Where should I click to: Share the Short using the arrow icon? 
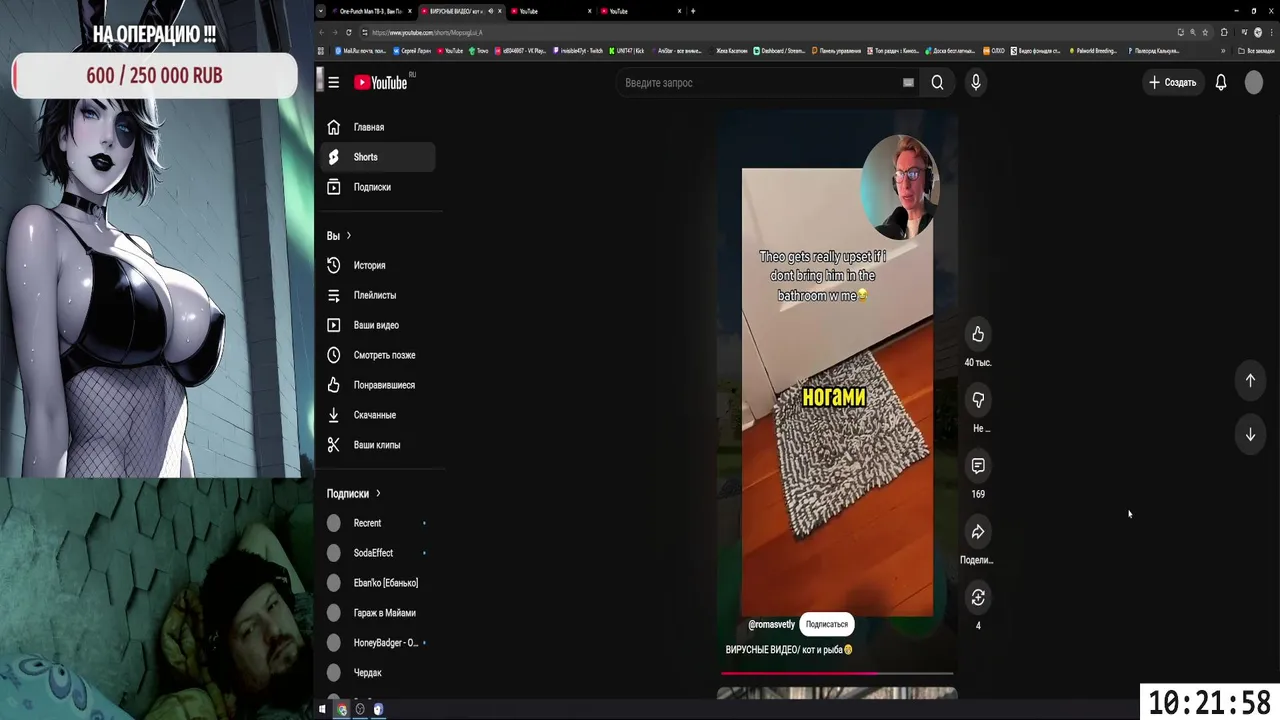point(978,532)
